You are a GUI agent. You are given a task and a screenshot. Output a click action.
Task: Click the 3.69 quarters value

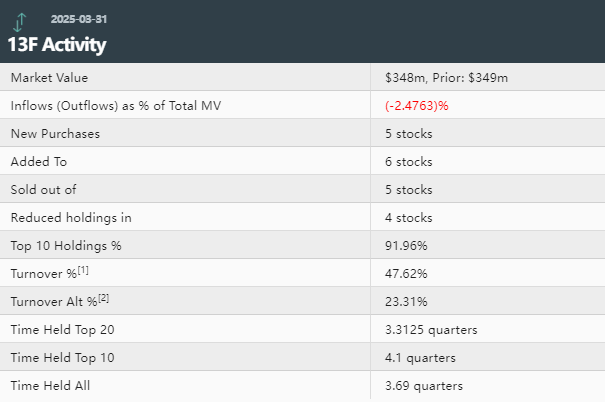423,385
